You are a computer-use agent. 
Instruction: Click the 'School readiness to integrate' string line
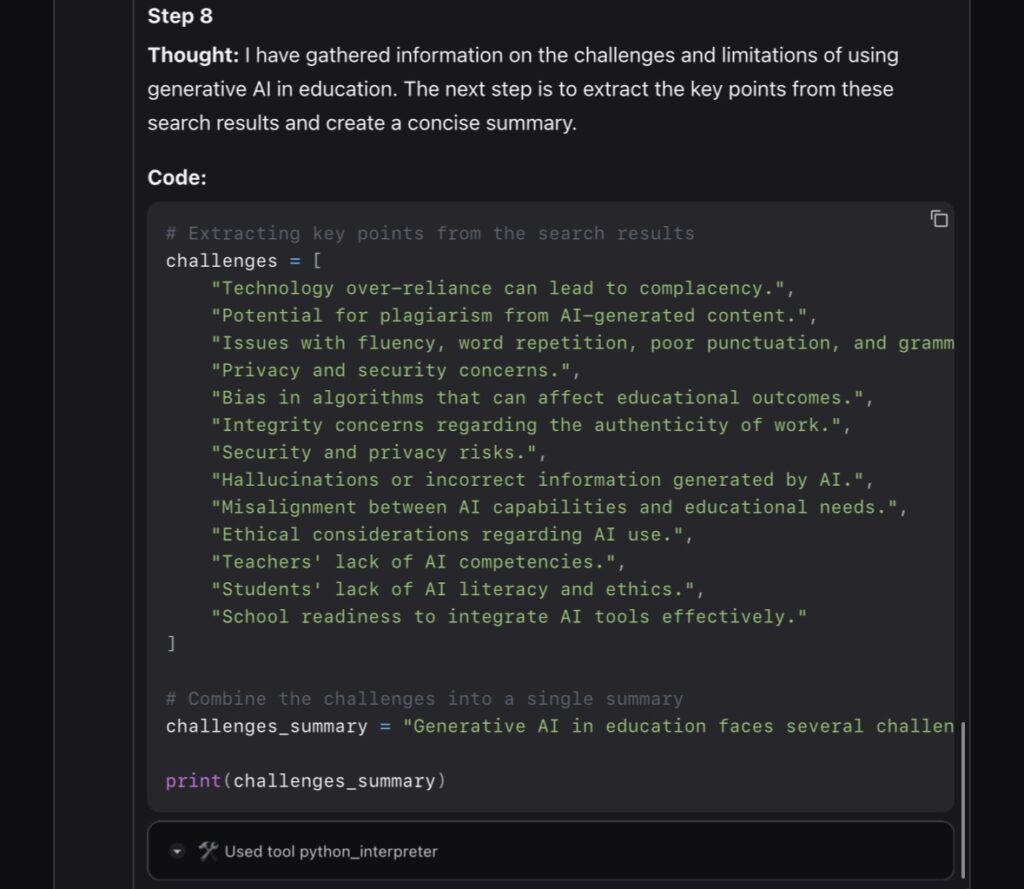pyautogui.click(x=507, y=617)
